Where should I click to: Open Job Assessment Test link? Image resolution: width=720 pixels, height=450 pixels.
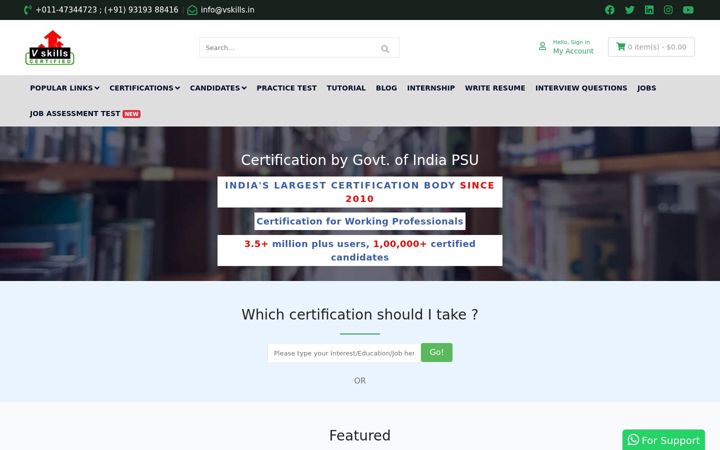pyautogui.click(x=75, y=113)
